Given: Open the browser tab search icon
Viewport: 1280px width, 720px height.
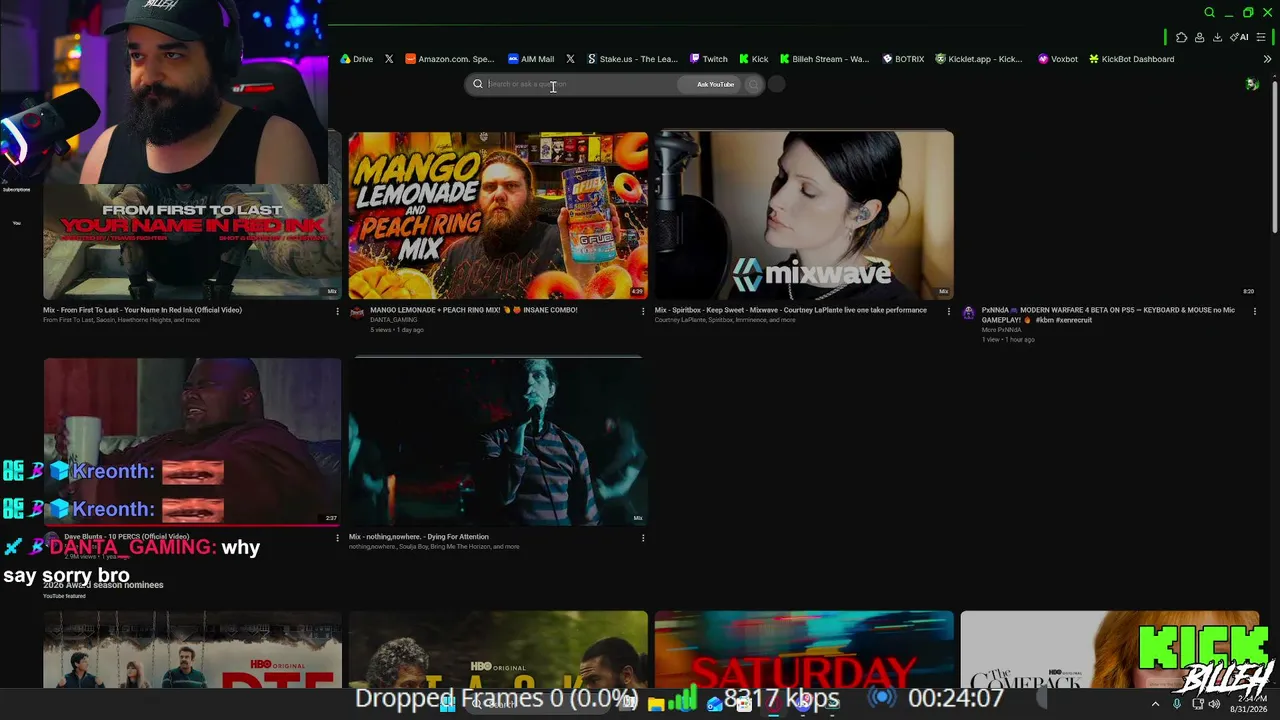Looking at the screenshot, I should (1209, 12).
